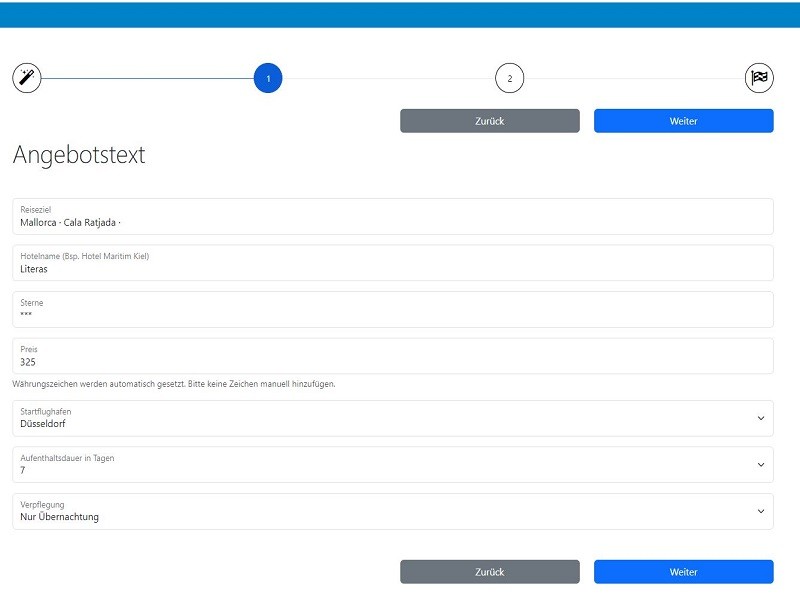The height and width of the screenshot is (600, 800).
Task: Click the chevron arrow in the Verpflegung row
Action: 760,511
